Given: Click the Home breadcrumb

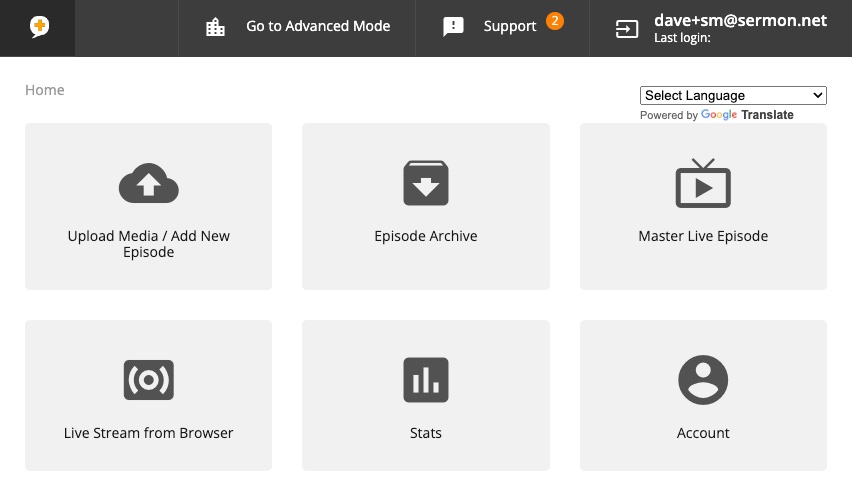Looking at the screenshot, I should (x=45, y=90).
